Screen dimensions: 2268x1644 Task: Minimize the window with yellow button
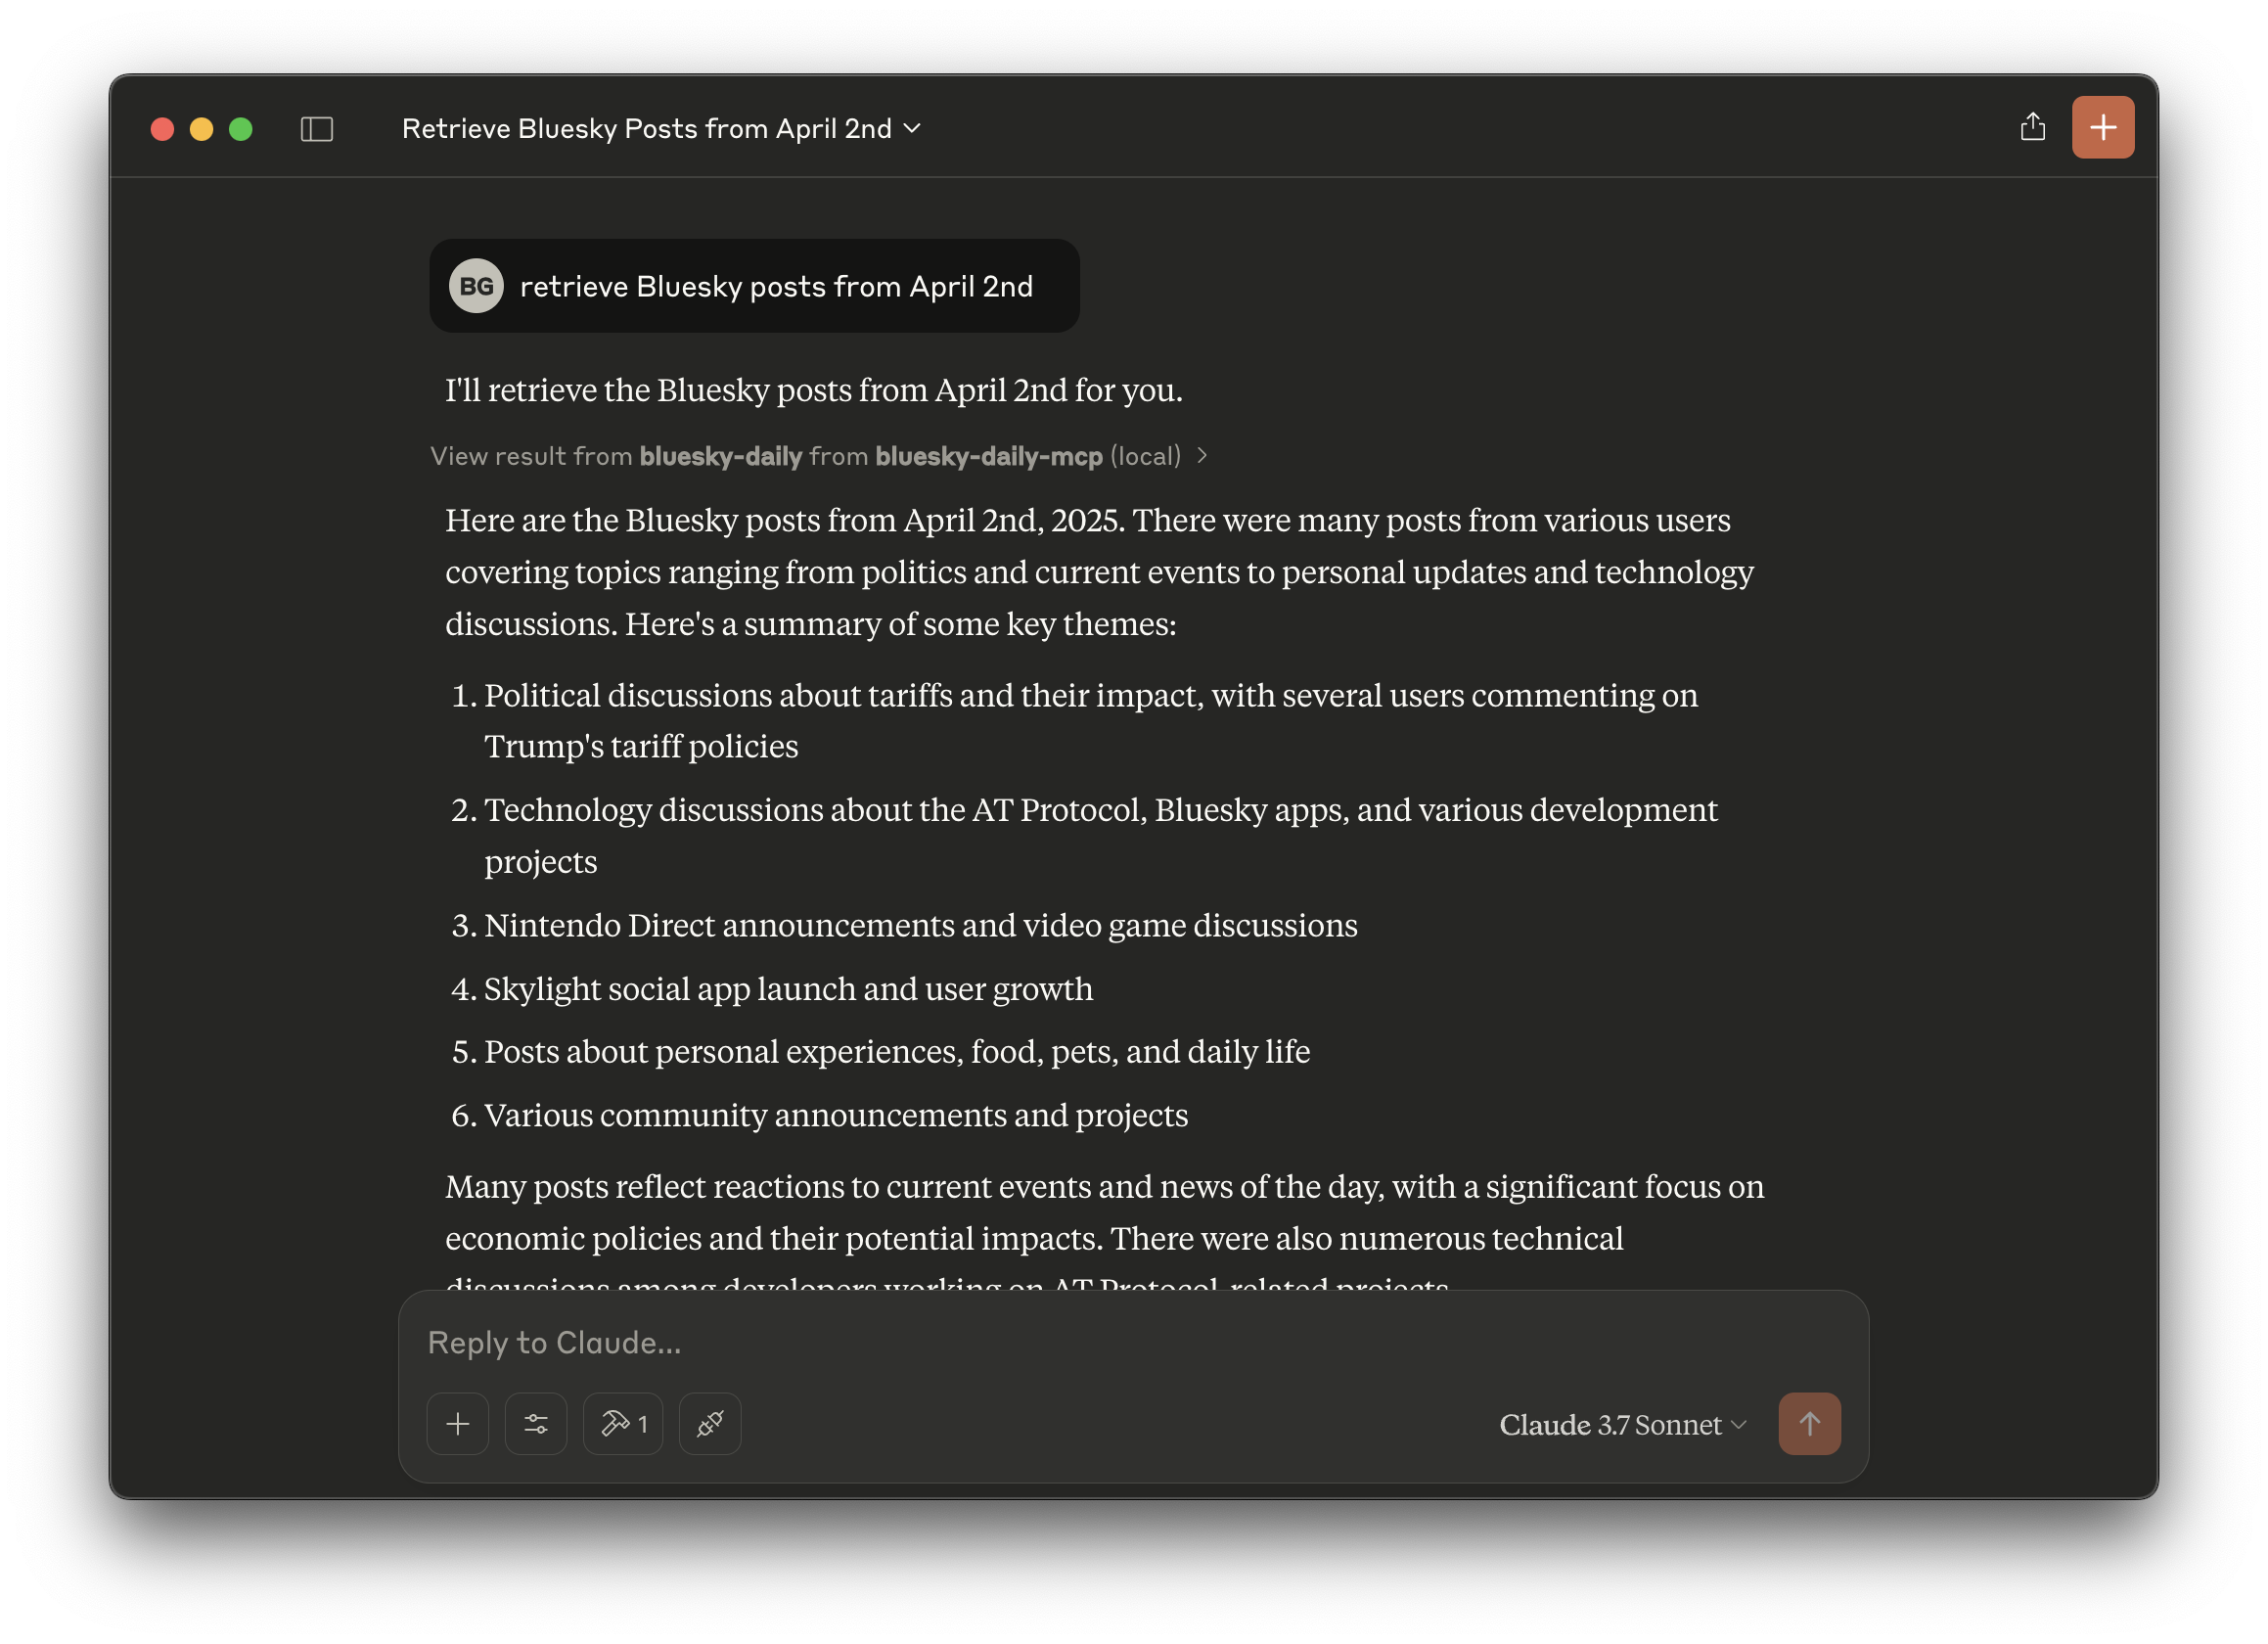pyautogui.click(x=201, y=129)
